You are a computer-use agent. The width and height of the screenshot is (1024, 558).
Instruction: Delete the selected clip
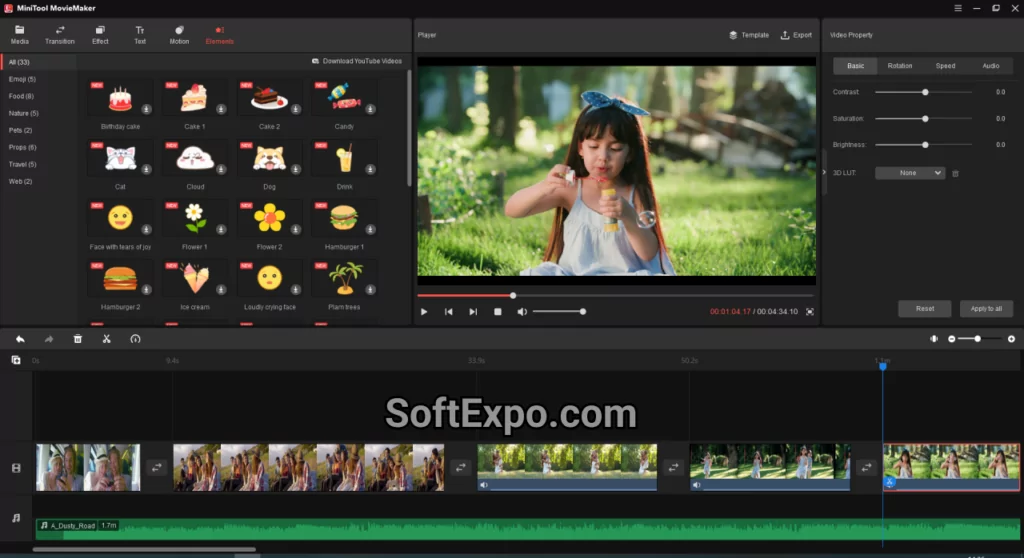click(78, 339)
